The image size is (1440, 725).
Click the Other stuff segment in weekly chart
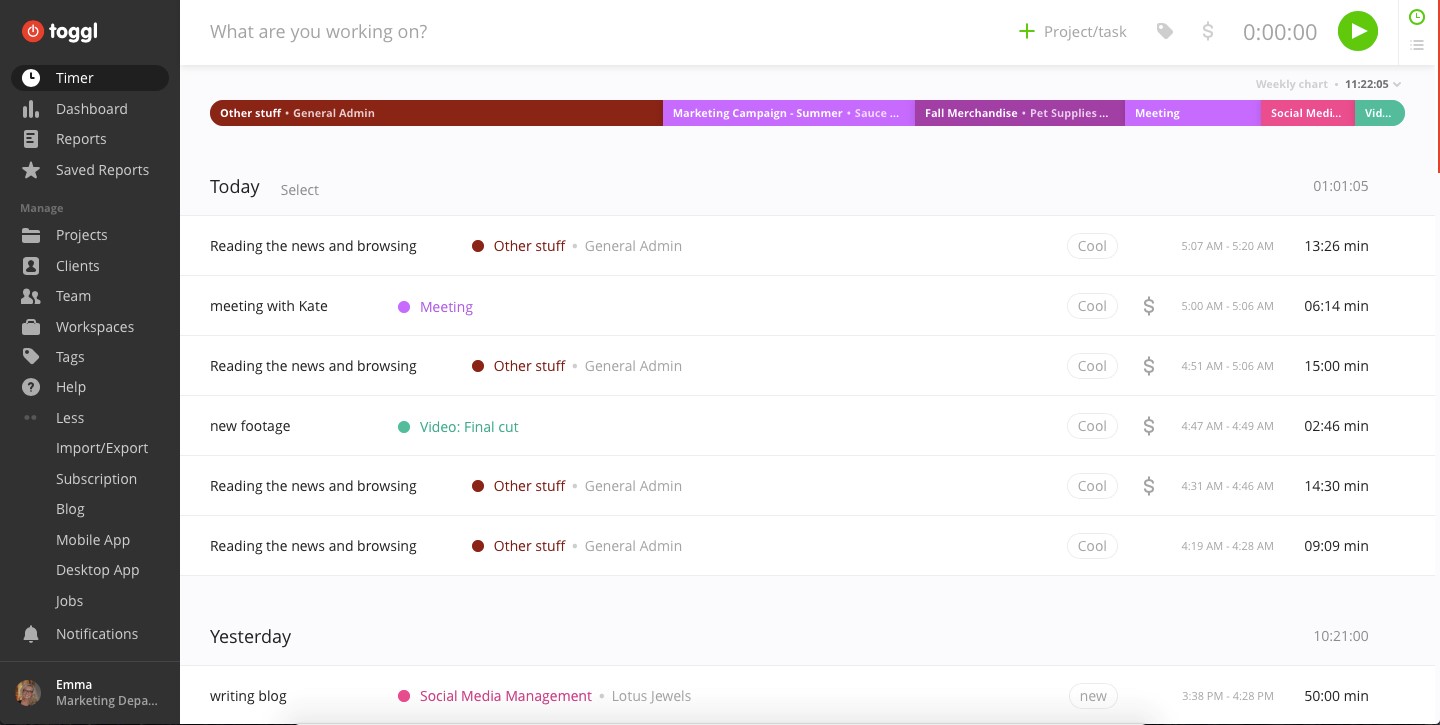coord(436,113)
